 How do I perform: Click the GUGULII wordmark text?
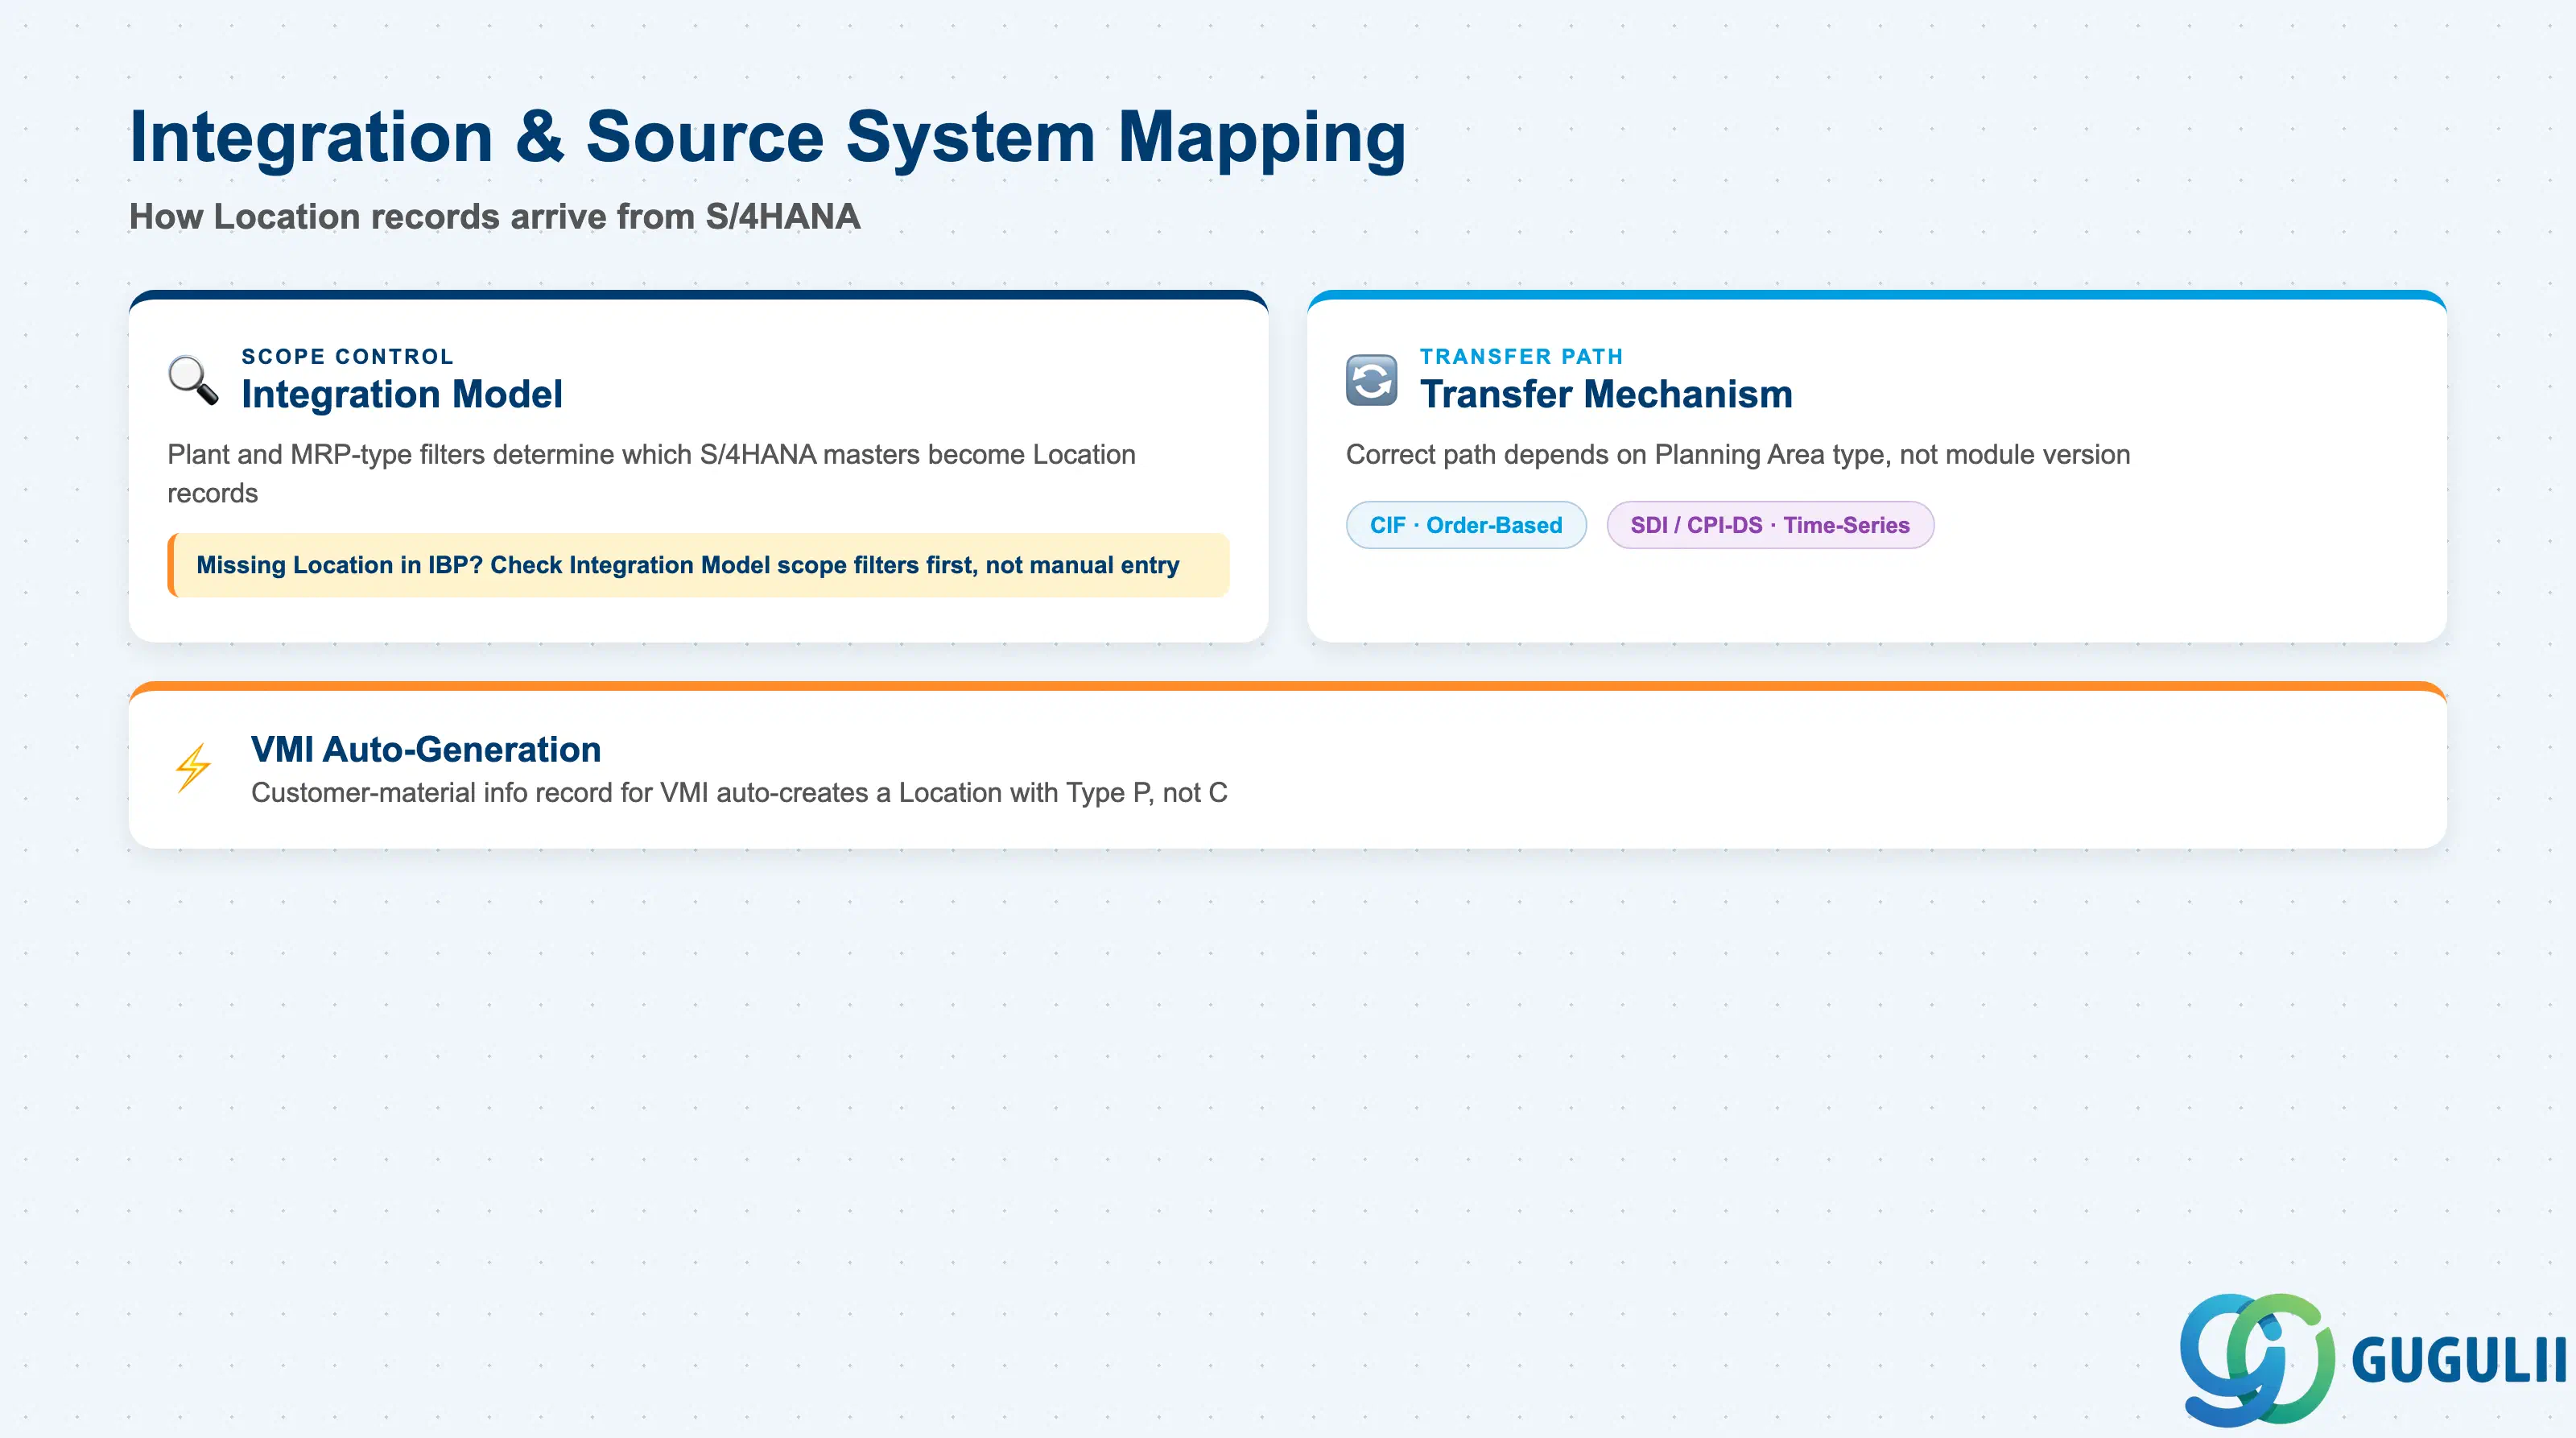(2459, 1360)
